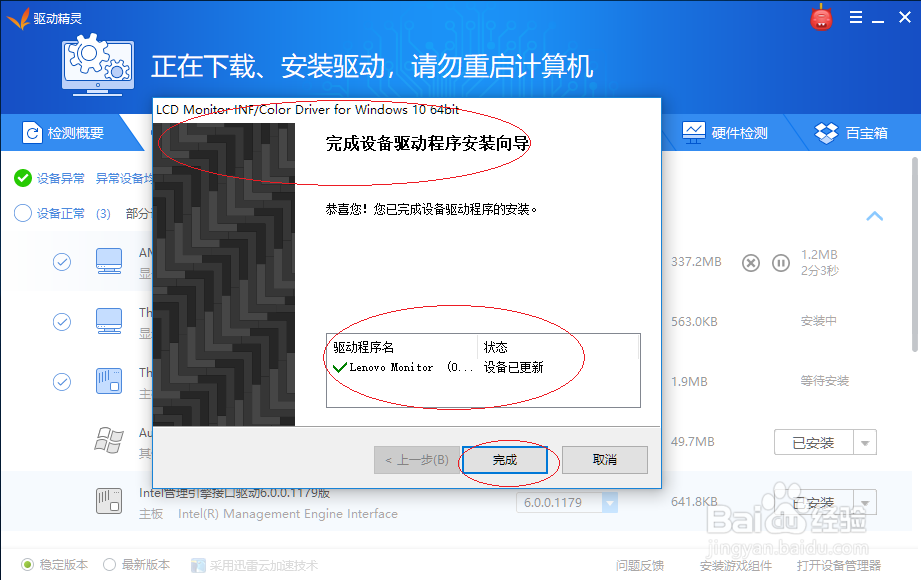Collapse the driver list via the chevron
Viewport: 921px width, 580px height.
point(875,216)
